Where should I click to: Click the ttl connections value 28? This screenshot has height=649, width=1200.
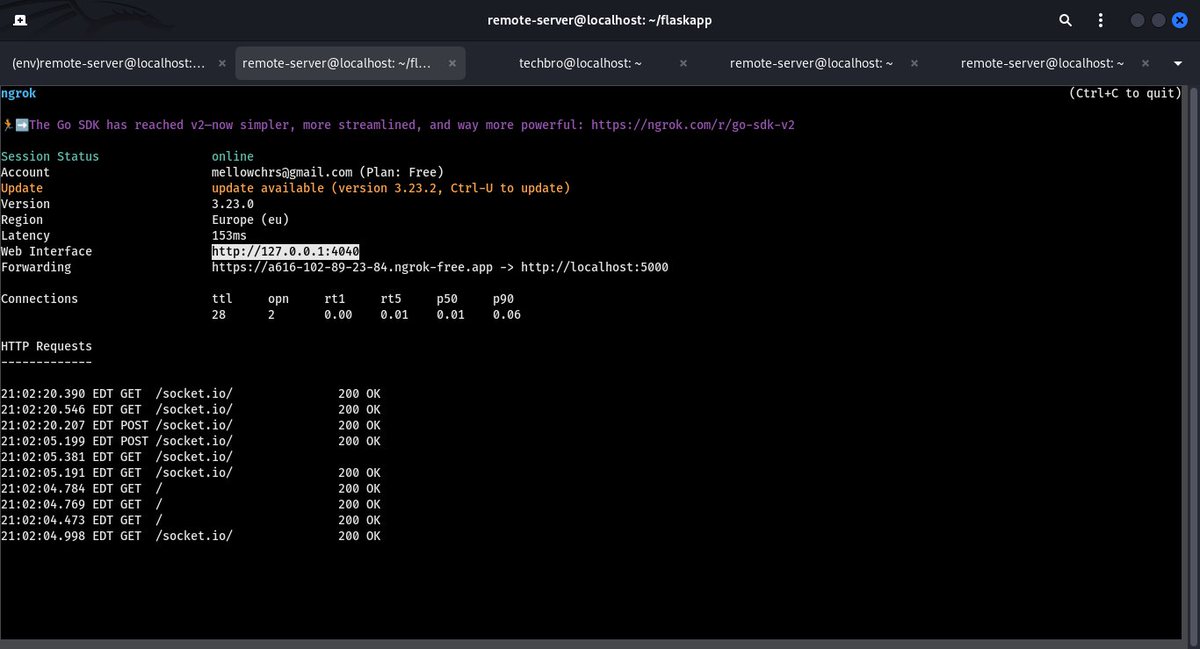click(x=219, y=315)
